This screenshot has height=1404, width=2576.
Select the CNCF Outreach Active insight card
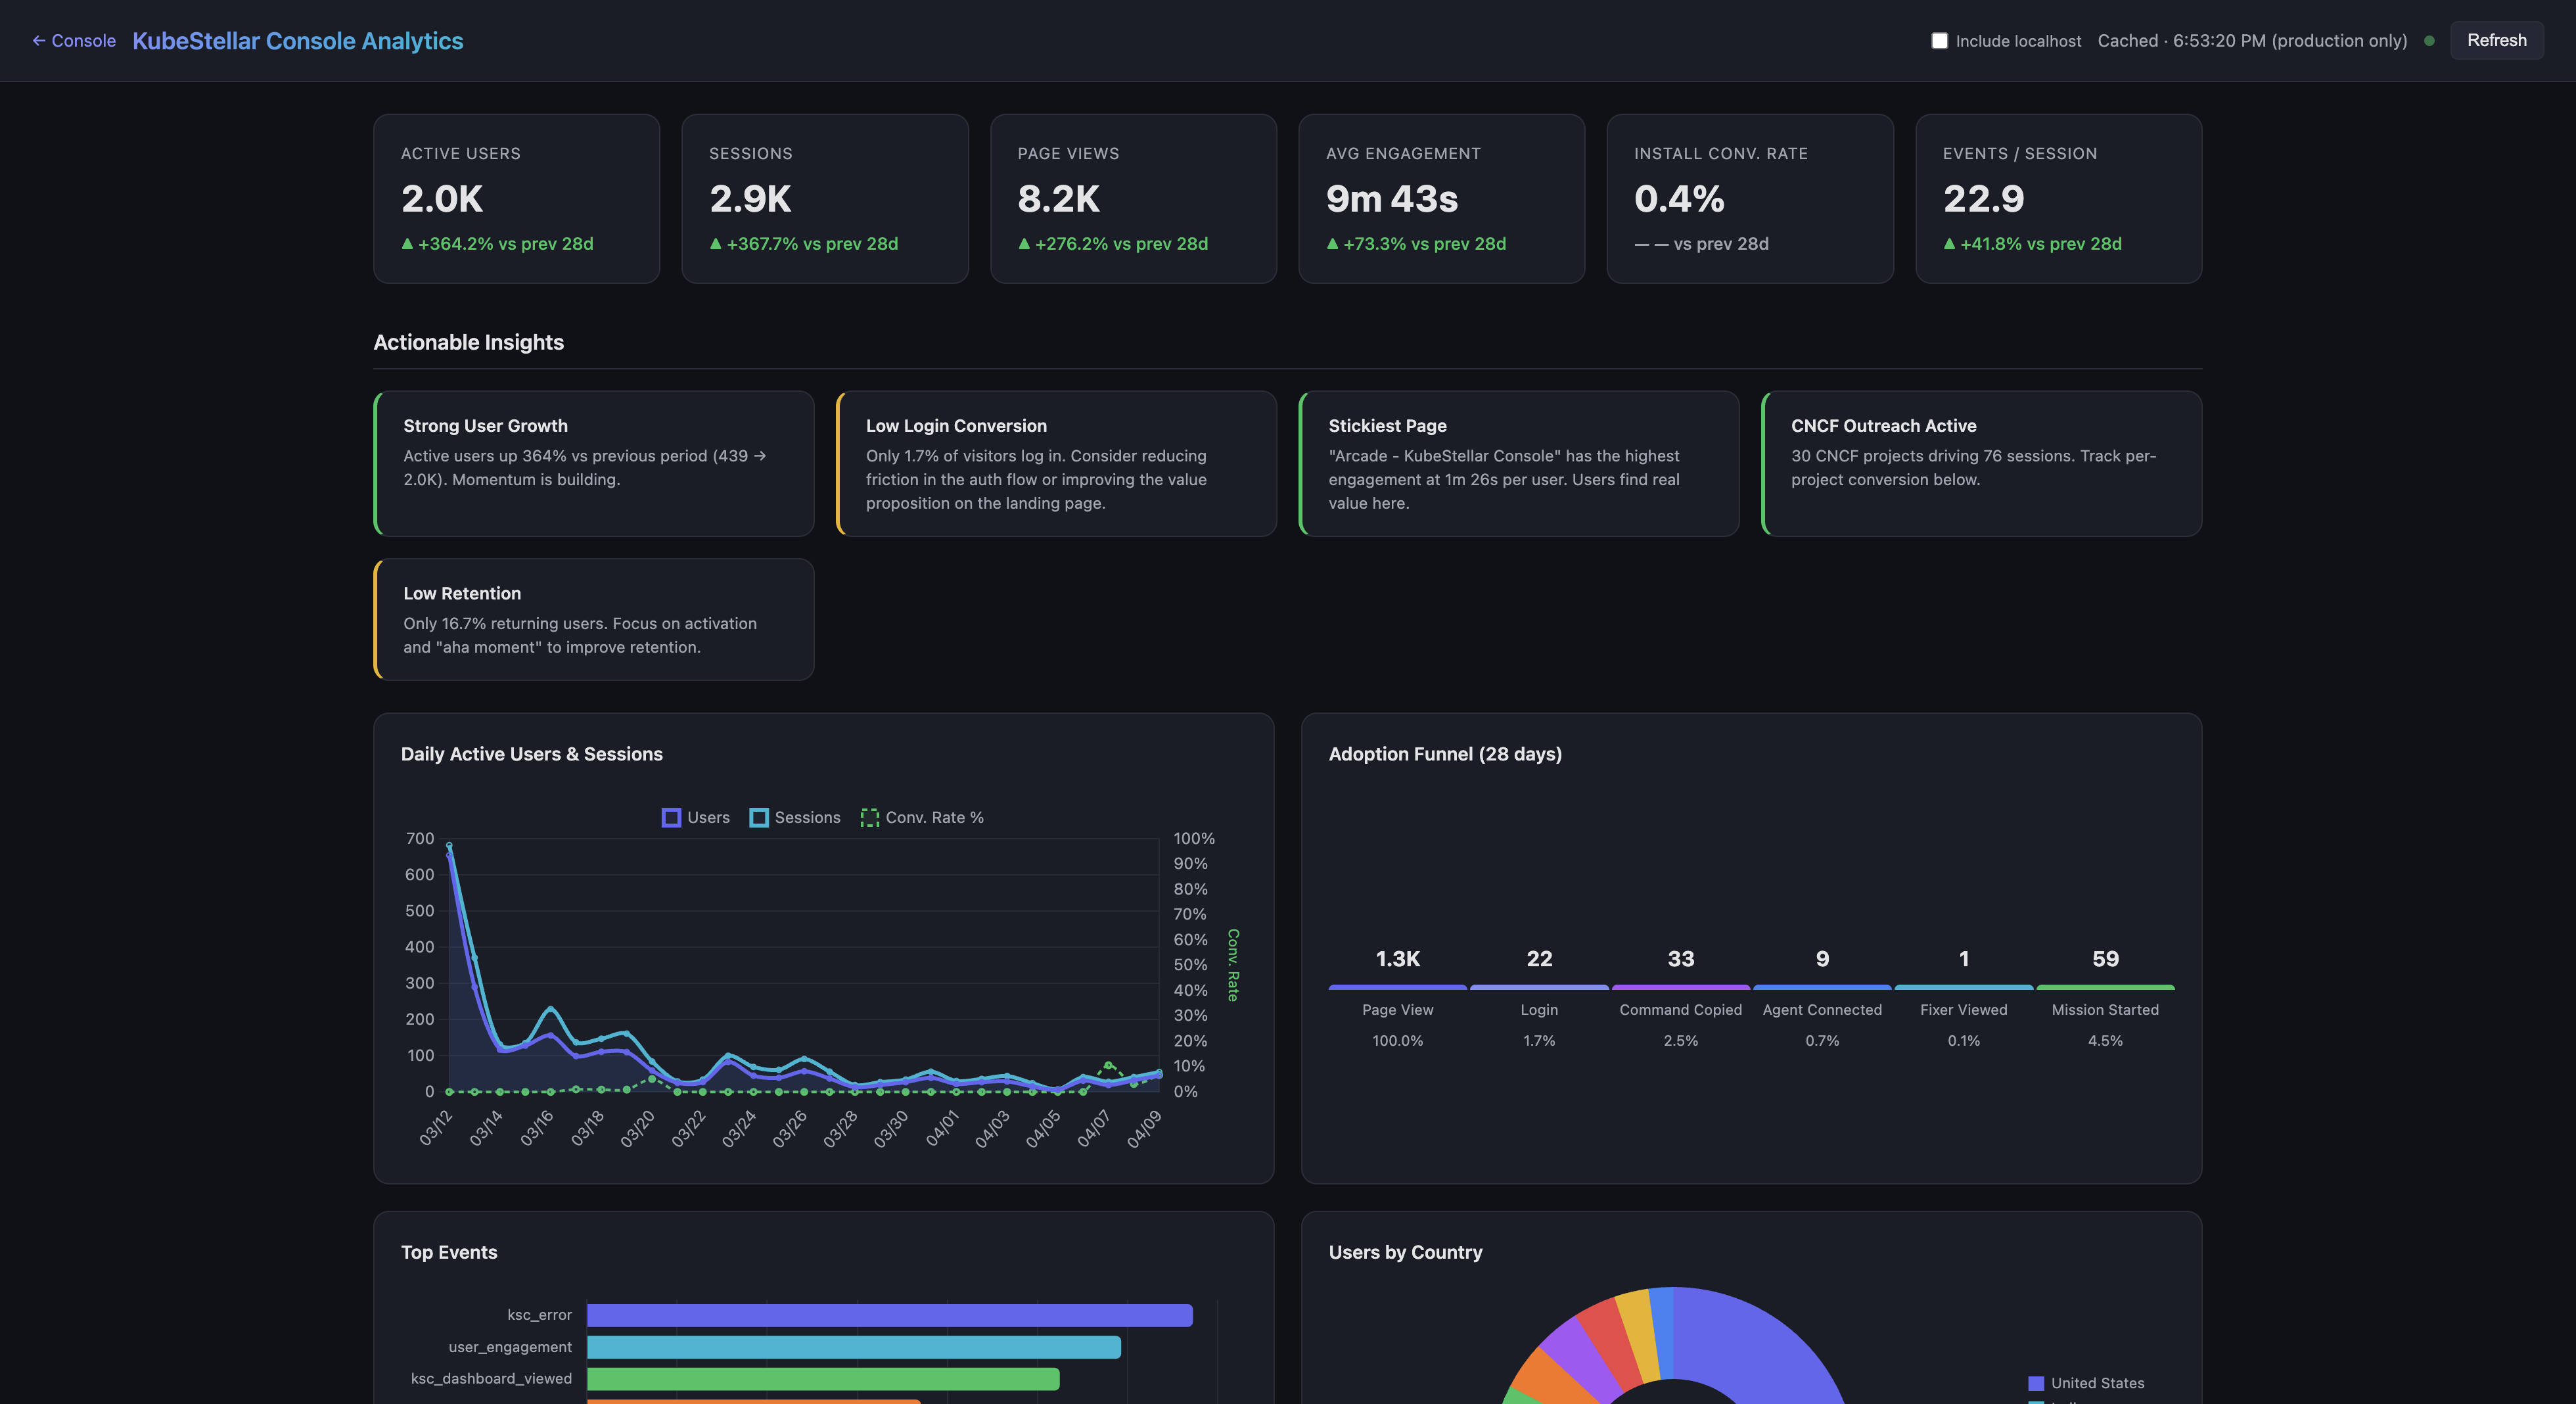point(1982,463)
